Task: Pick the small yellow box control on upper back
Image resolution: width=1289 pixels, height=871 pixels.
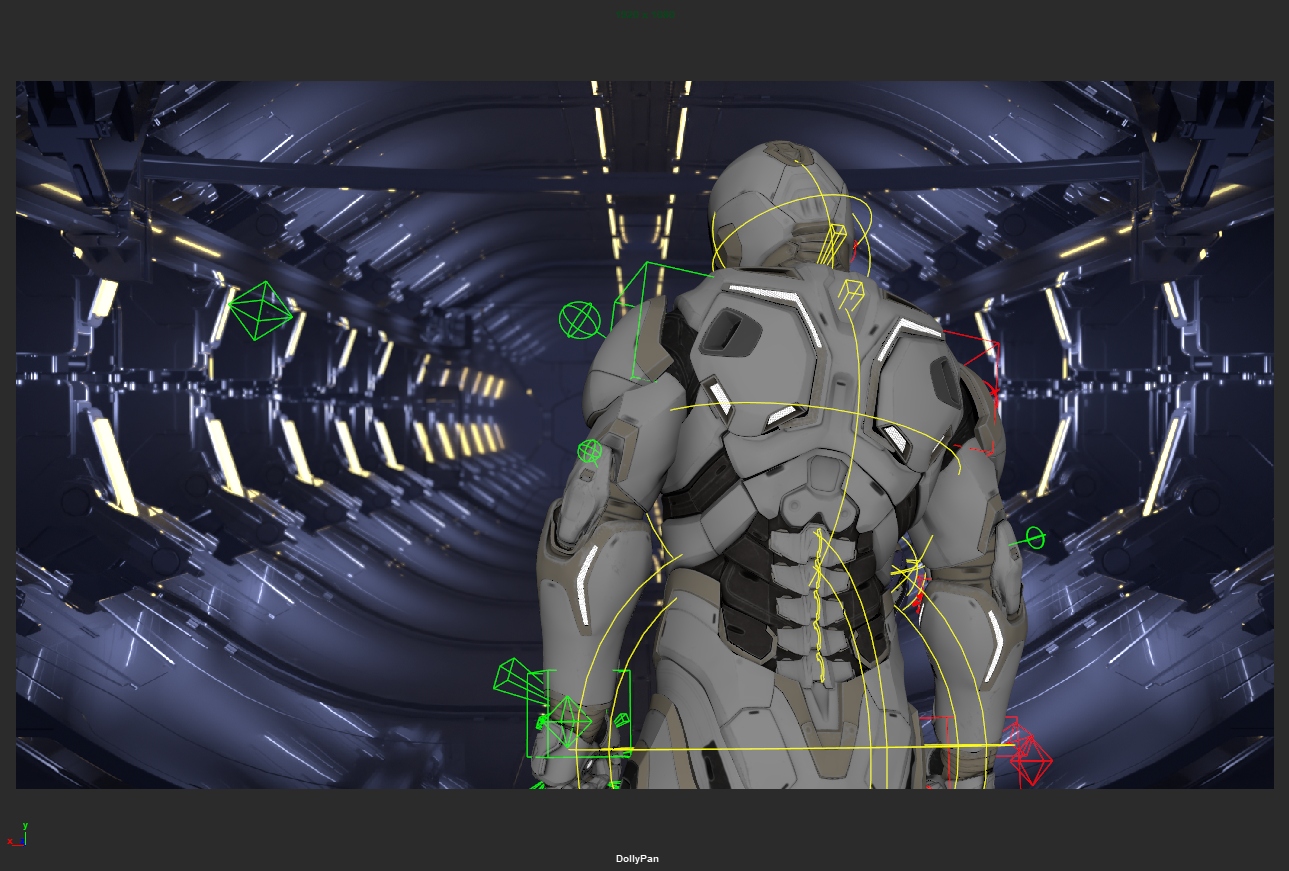Action: tap(850, 293)
